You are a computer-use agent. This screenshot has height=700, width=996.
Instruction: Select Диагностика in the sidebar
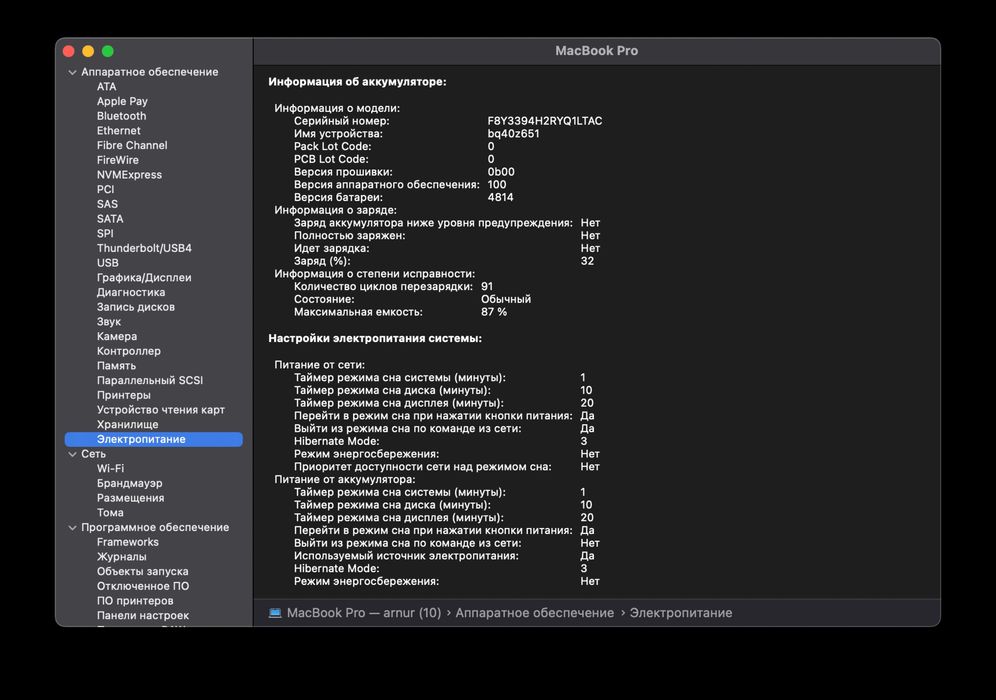pos(131,292)
